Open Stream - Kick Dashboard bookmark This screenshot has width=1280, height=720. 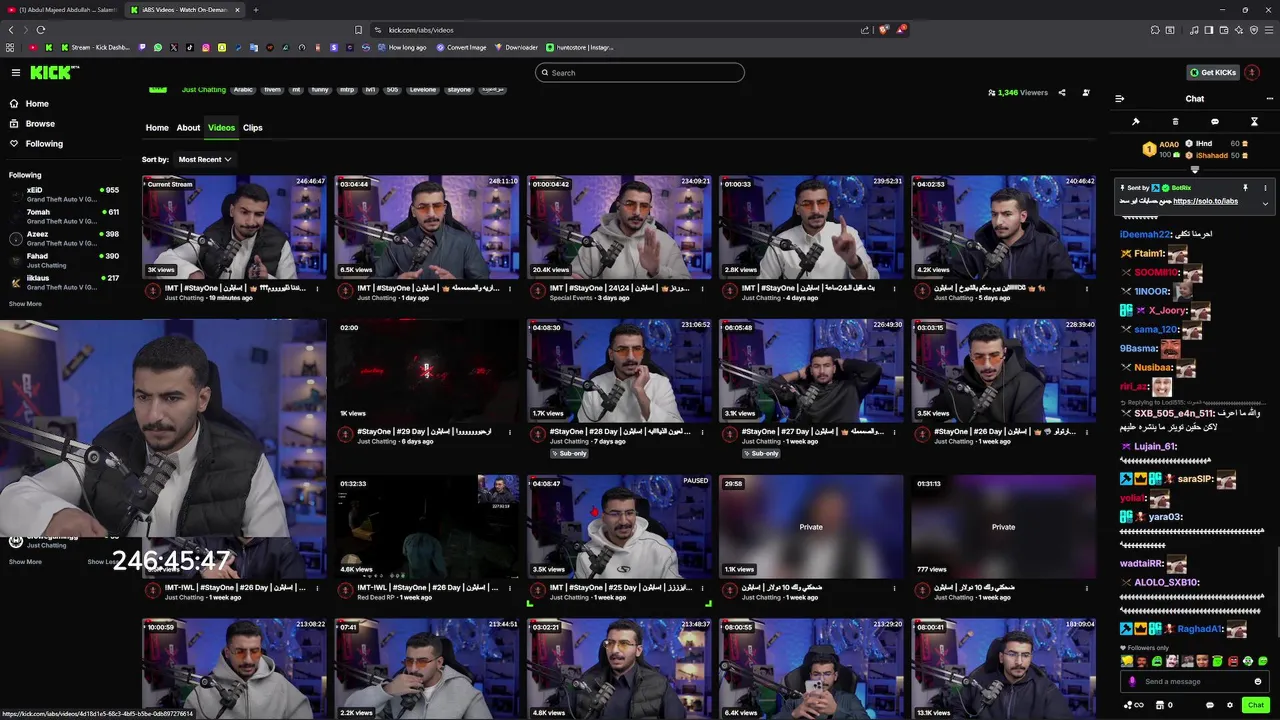click(95, 47)
